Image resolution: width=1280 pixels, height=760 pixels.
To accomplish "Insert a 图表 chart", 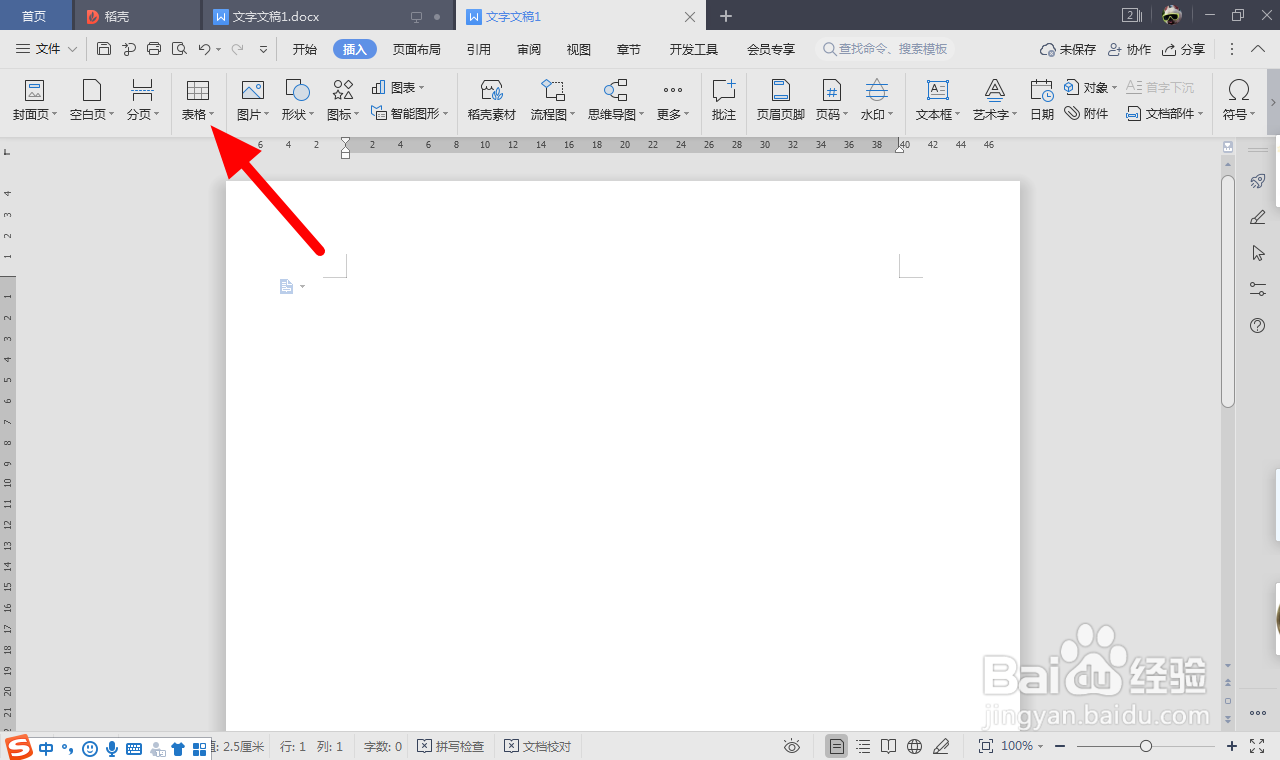I will pos(398,88).
